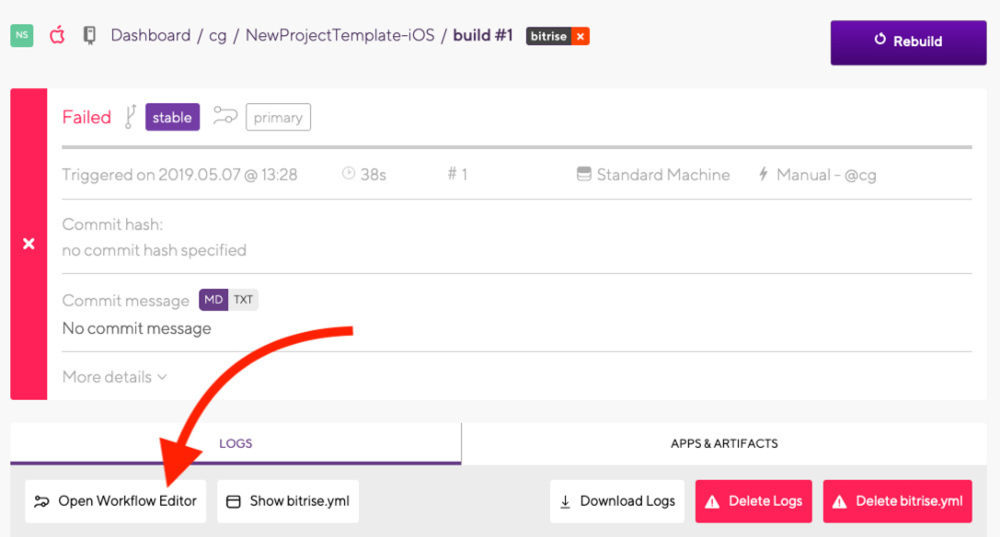Click the Commit hash: label
Viewport: 1000px width, 537px height.
[x=112, y=224]
